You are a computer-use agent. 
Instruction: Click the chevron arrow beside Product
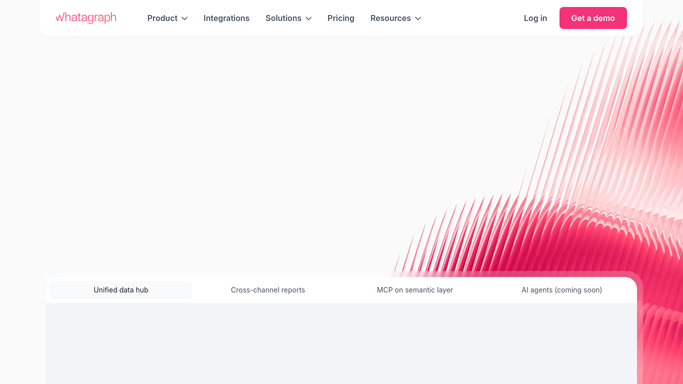click(x=185, y=19)
